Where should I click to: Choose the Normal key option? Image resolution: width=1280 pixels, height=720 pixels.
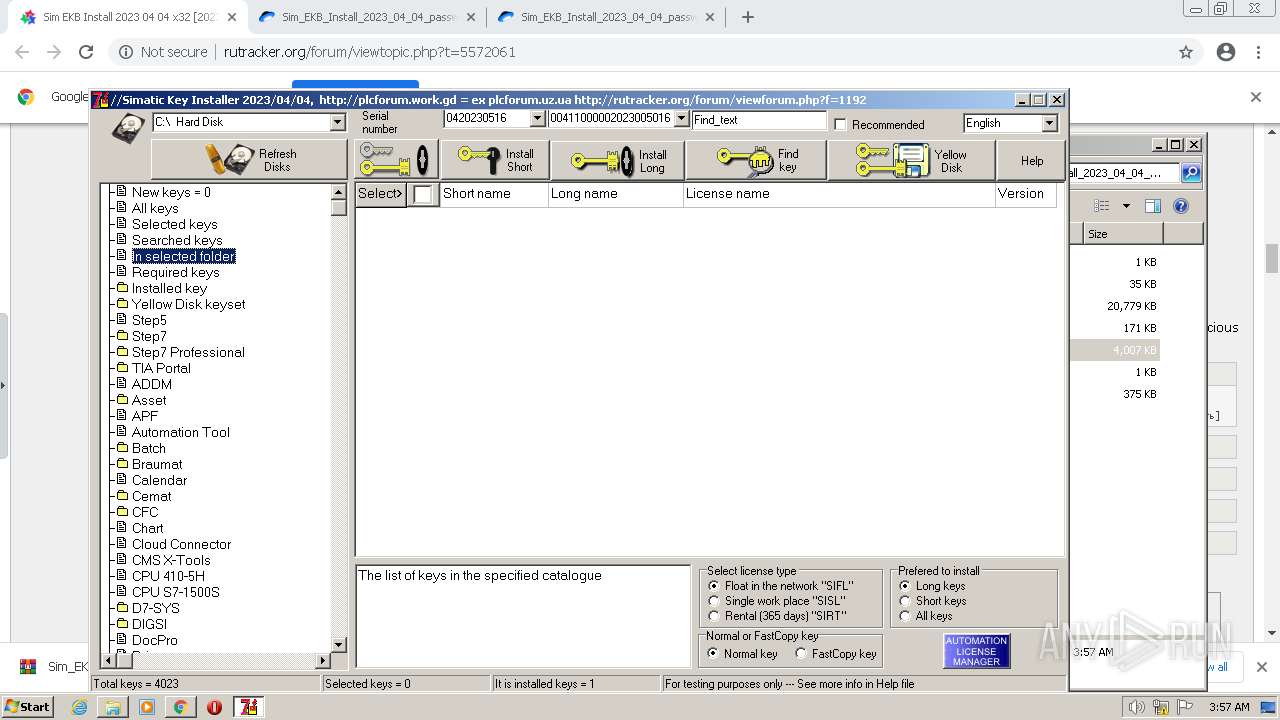[713, 654]
